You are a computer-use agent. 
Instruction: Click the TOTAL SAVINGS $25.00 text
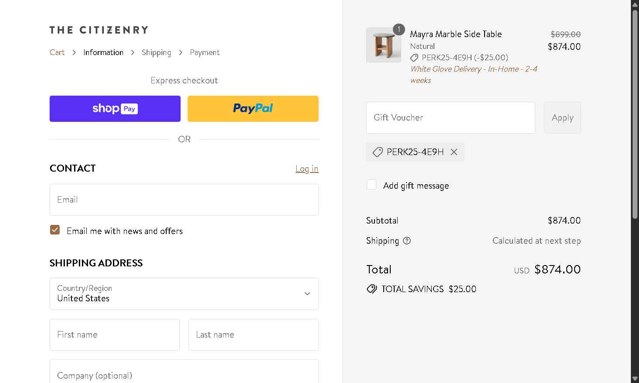tap(429, 289)
